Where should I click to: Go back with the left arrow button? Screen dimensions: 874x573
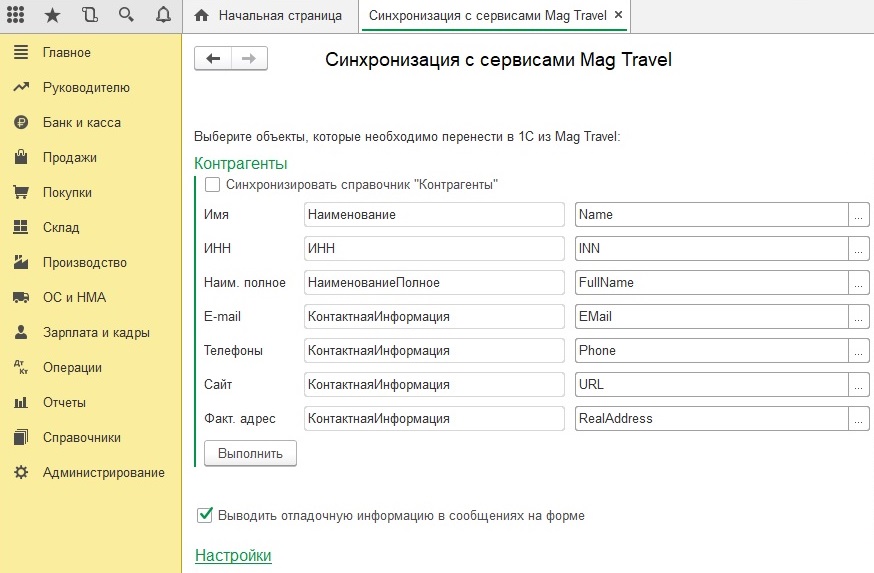pyautogui.click(x=213, y=59)
